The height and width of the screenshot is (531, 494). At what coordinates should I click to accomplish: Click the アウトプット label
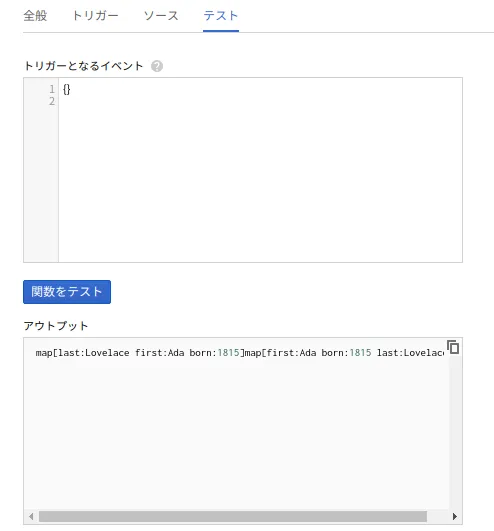point(56,326)
